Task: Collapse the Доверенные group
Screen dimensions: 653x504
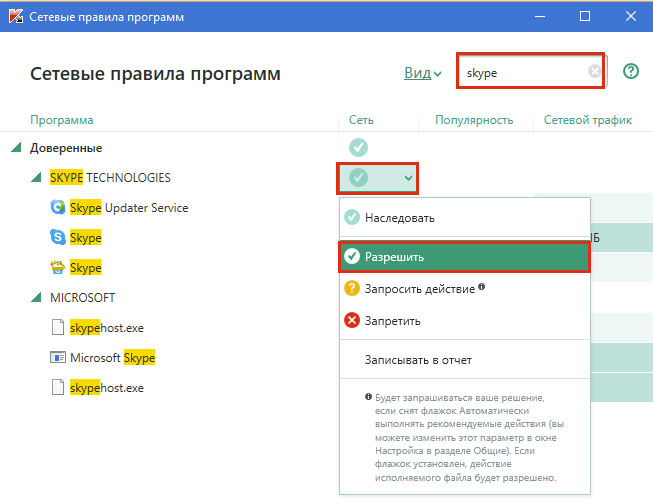Action: point(16,147)
